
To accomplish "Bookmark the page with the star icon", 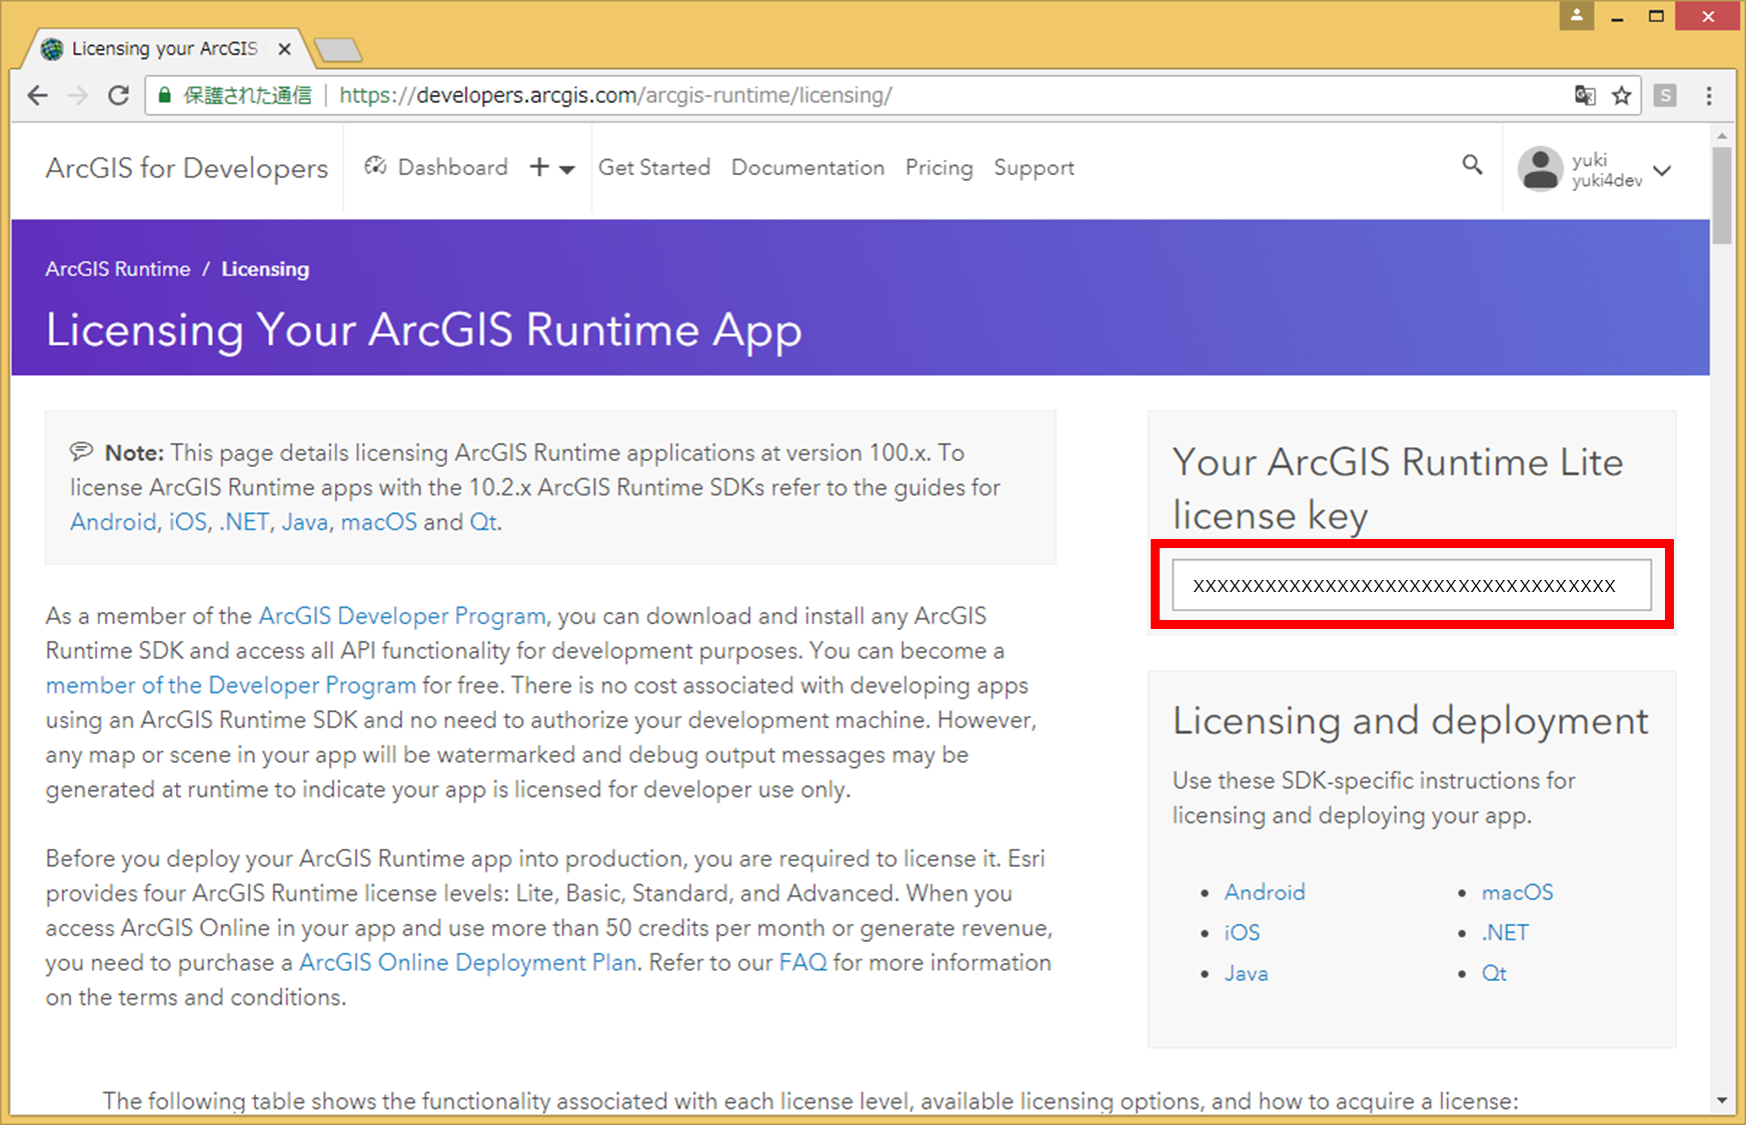I will coord(1621,96).
